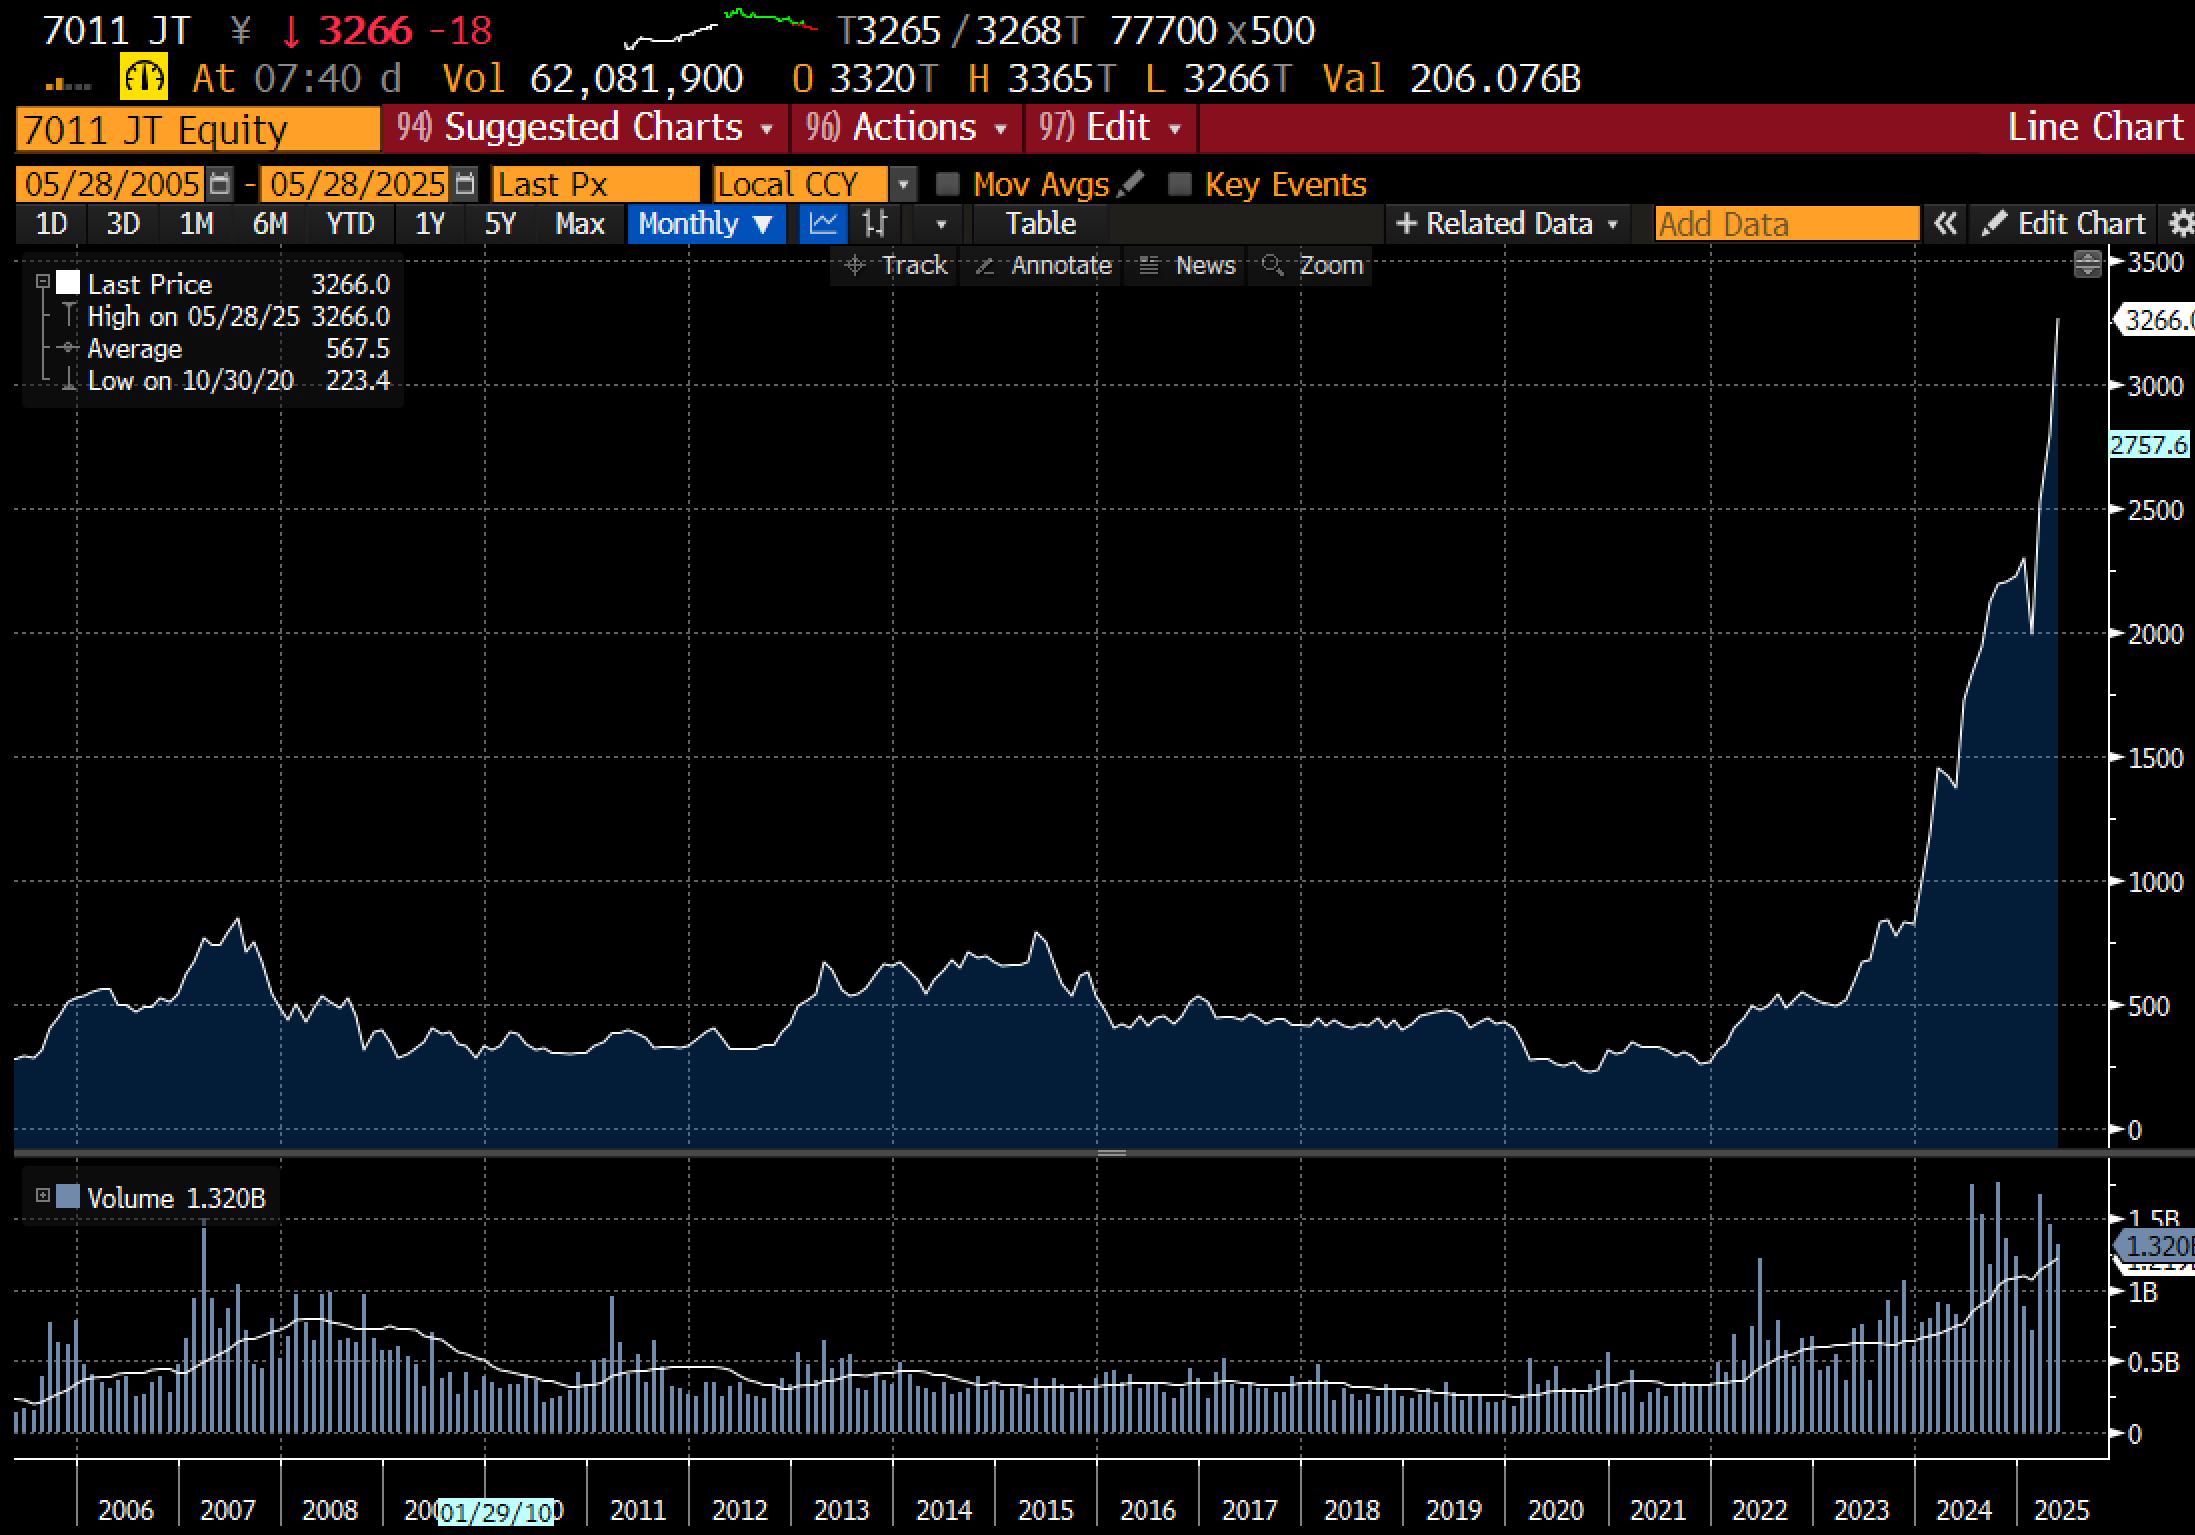
Task: Open the Related Data dropdown
Action: (x=1507, y=223)
